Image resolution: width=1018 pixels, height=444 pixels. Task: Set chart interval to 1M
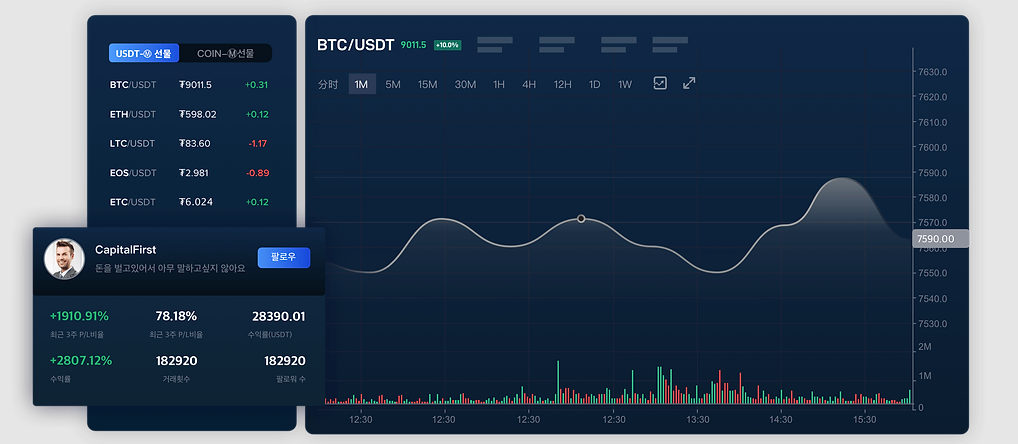coord(361,85)
